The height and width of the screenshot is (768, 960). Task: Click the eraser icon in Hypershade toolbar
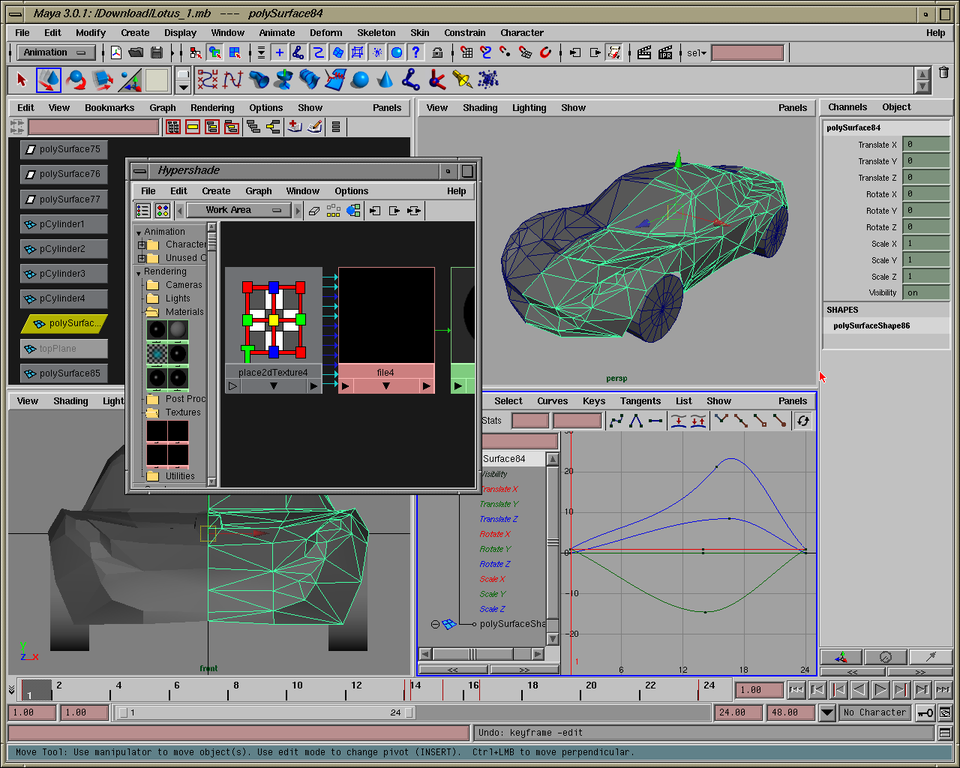coord(314,210)
